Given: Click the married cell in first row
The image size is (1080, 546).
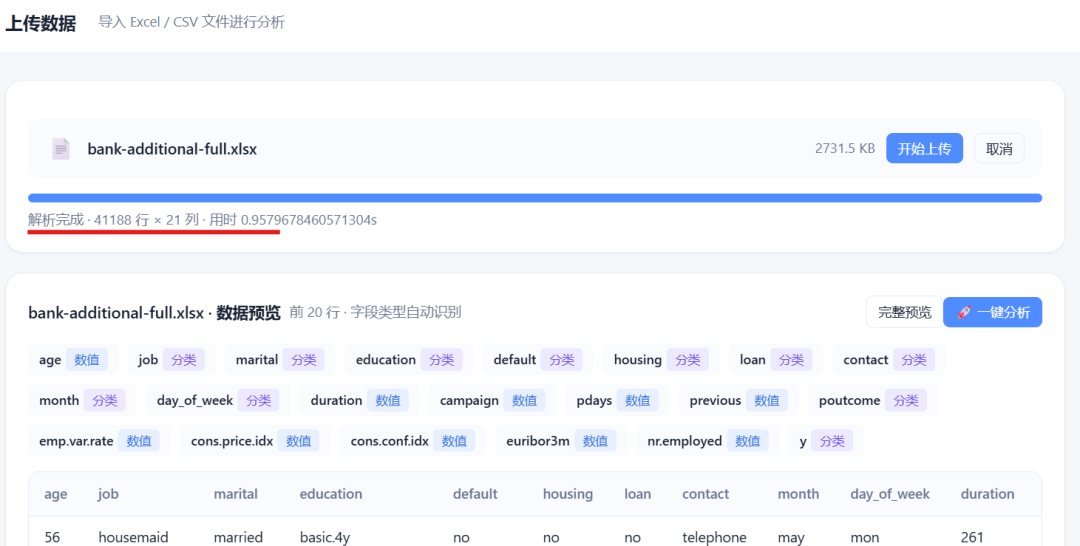Looking at the screenshot, I should coord(238,537).
